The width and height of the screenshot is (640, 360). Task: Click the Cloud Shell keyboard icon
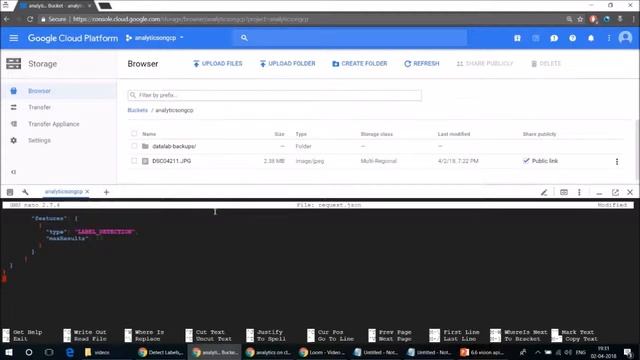pos(564,192)
